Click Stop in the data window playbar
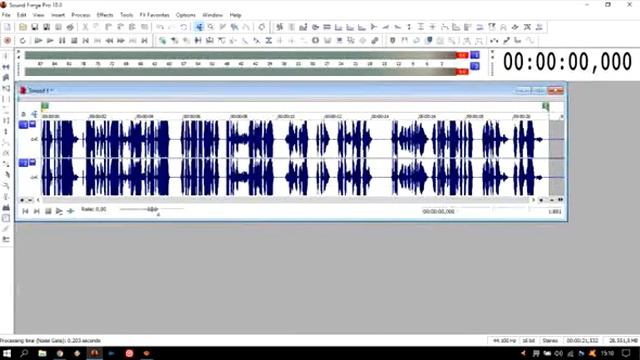Viewport: 640px width, 360px height. click(48, 211)
